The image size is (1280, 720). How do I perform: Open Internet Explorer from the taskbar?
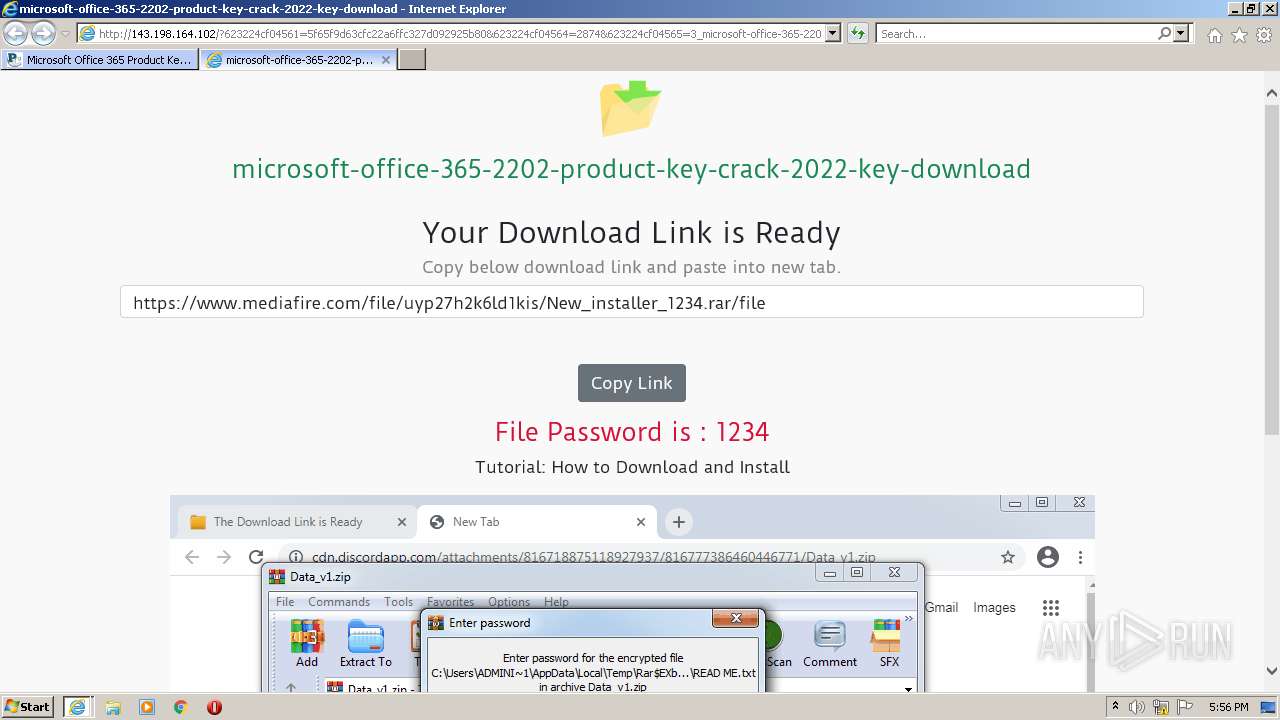78,707
